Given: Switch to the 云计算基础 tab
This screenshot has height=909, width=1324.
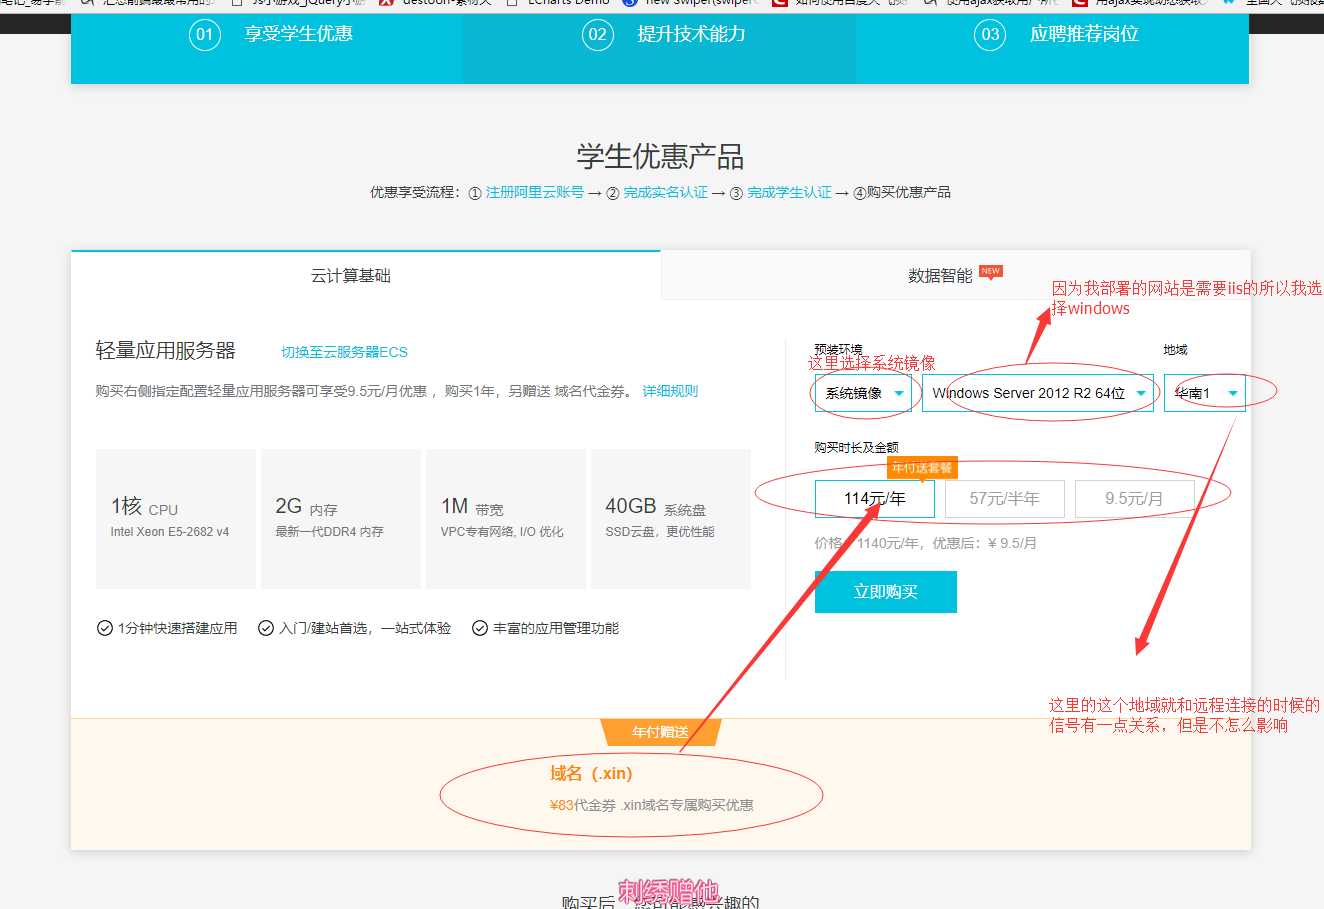Looking at the screenshot, I should pos(366,275).
